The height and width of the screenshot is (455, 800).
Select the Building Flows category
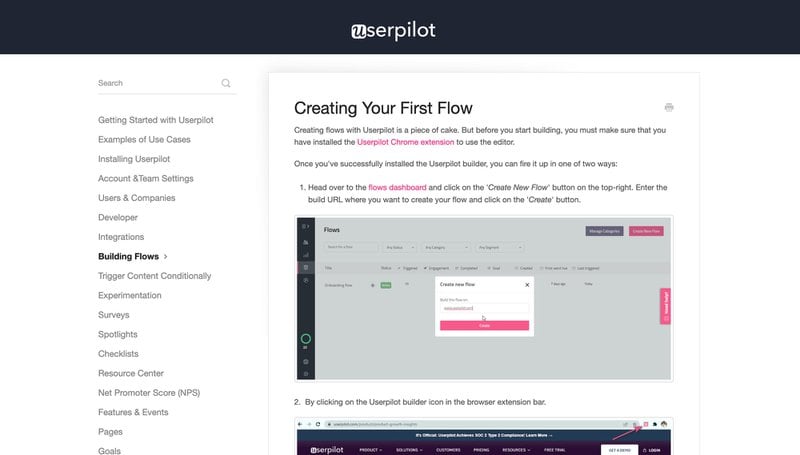point(128,256)
